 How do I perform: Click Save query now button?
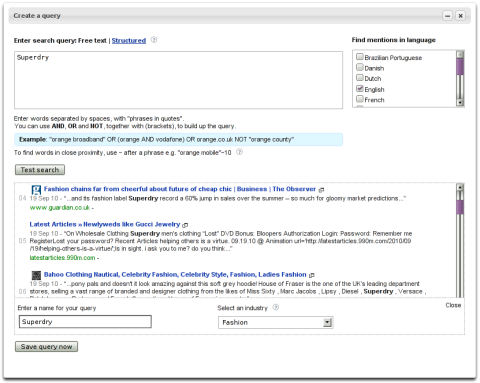(46, 347)
